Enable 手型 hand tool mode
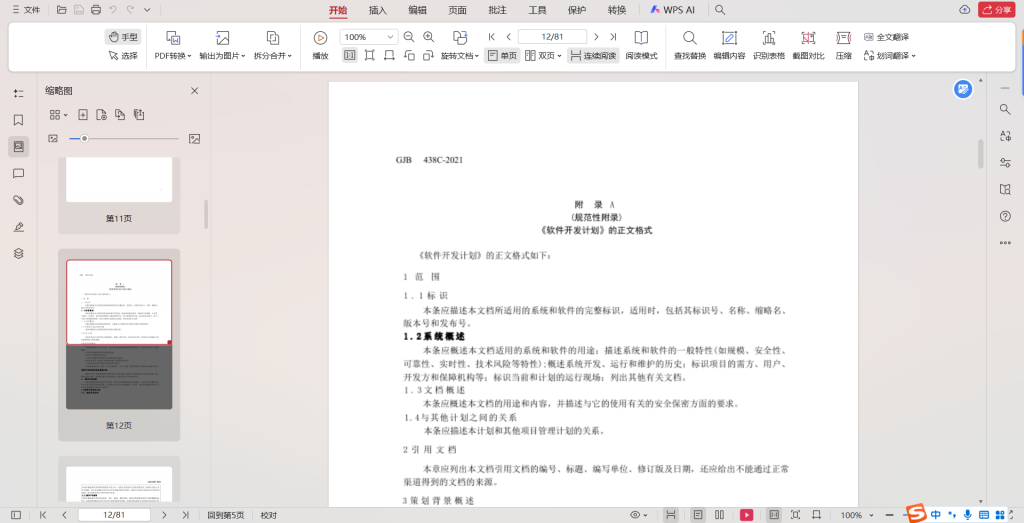The height and width of the screenshot is (523, 1024). coord(123,36)
